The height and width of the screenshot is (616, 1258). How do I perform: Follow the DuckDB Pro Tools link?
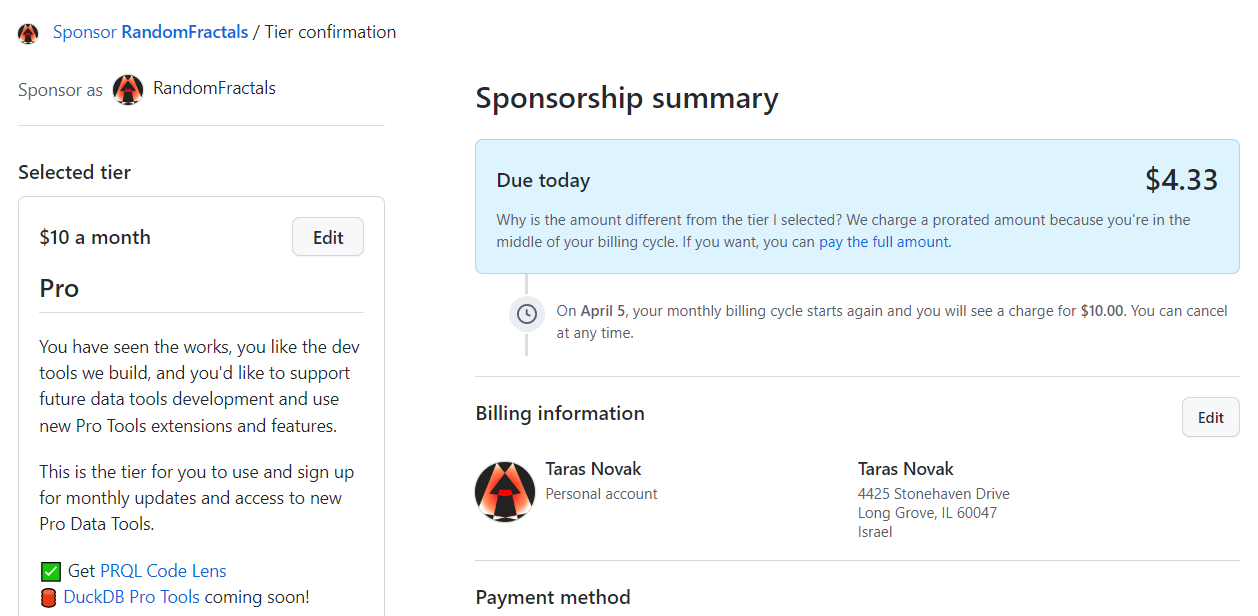click(x=131, y=597)
